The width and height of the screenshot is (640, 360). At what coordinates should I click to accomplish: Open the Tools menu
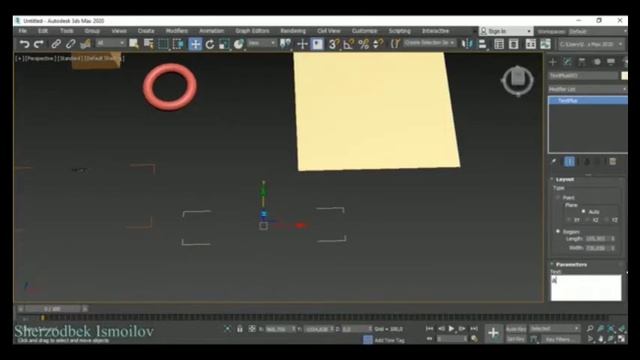(67, 31)
